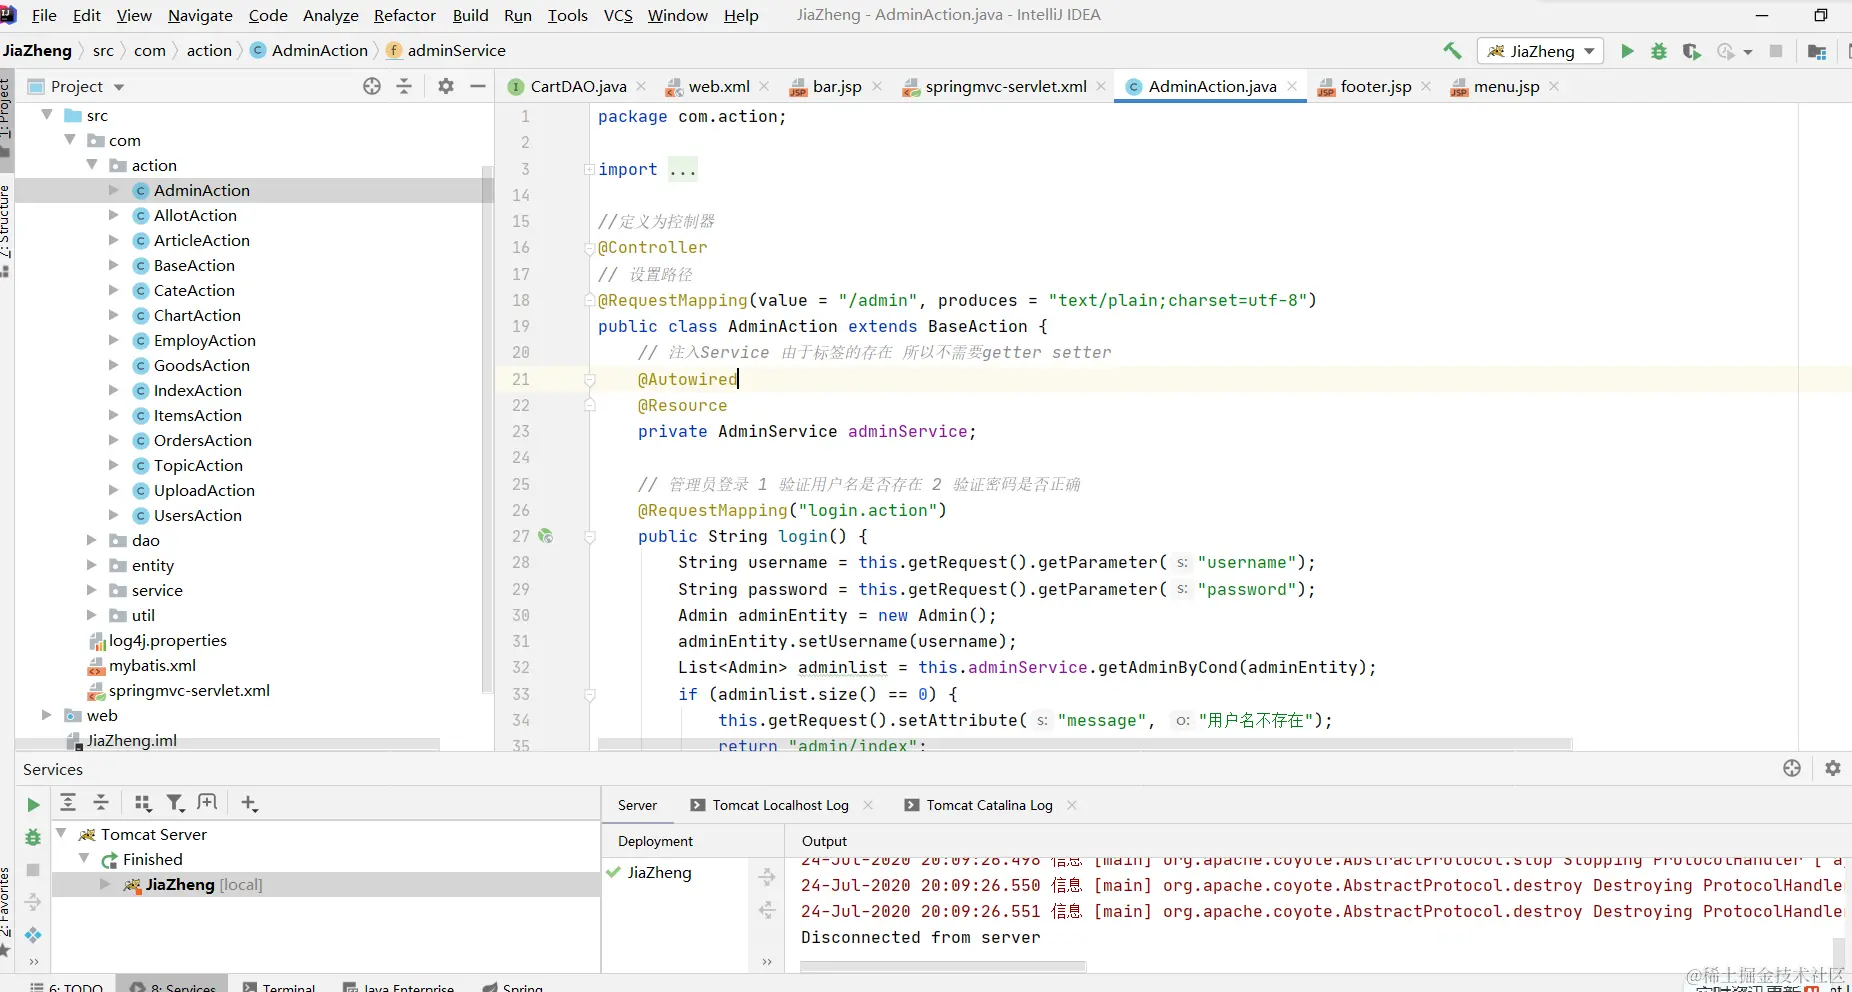Image resolution: width=1852 pixels, height=992 pixels.
Task: Collapse all nodes in Project panel
Action: tap(404, 86)
